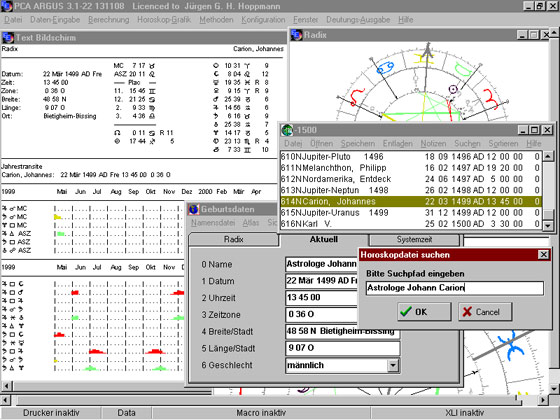The width and height of the screenshot is (560, 420).
Task: Select the 616N Karl V. row
Action: click(x=411, y=224)
